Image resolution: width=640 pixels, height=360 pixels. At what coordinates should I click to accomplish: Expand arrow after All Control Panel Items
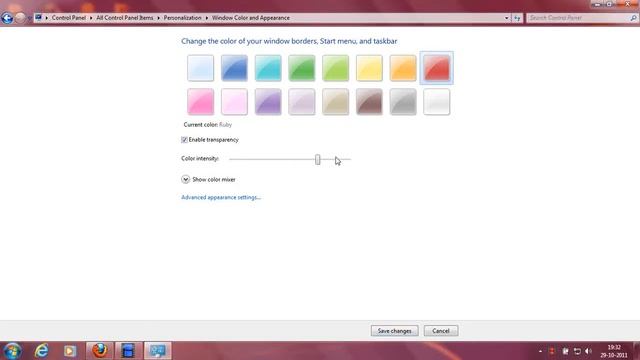coord(158,18)
